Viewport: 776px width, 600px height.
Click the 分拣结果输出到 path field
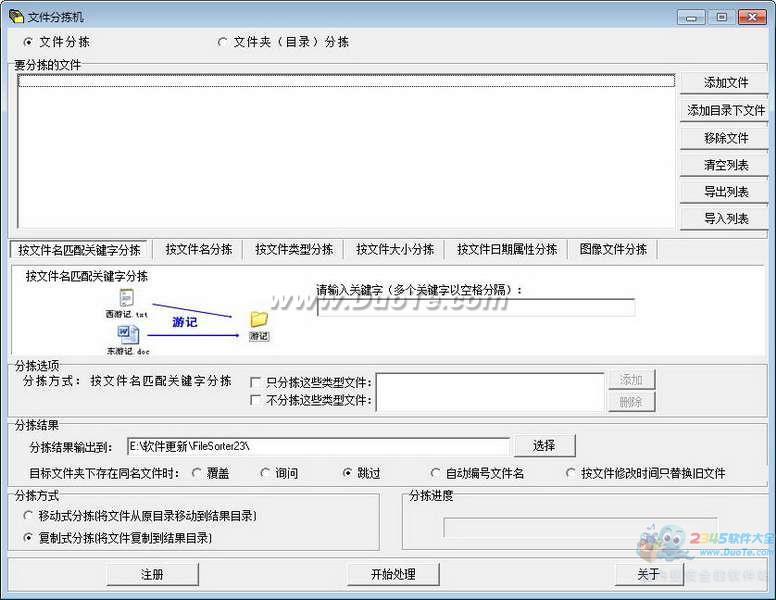318,446
